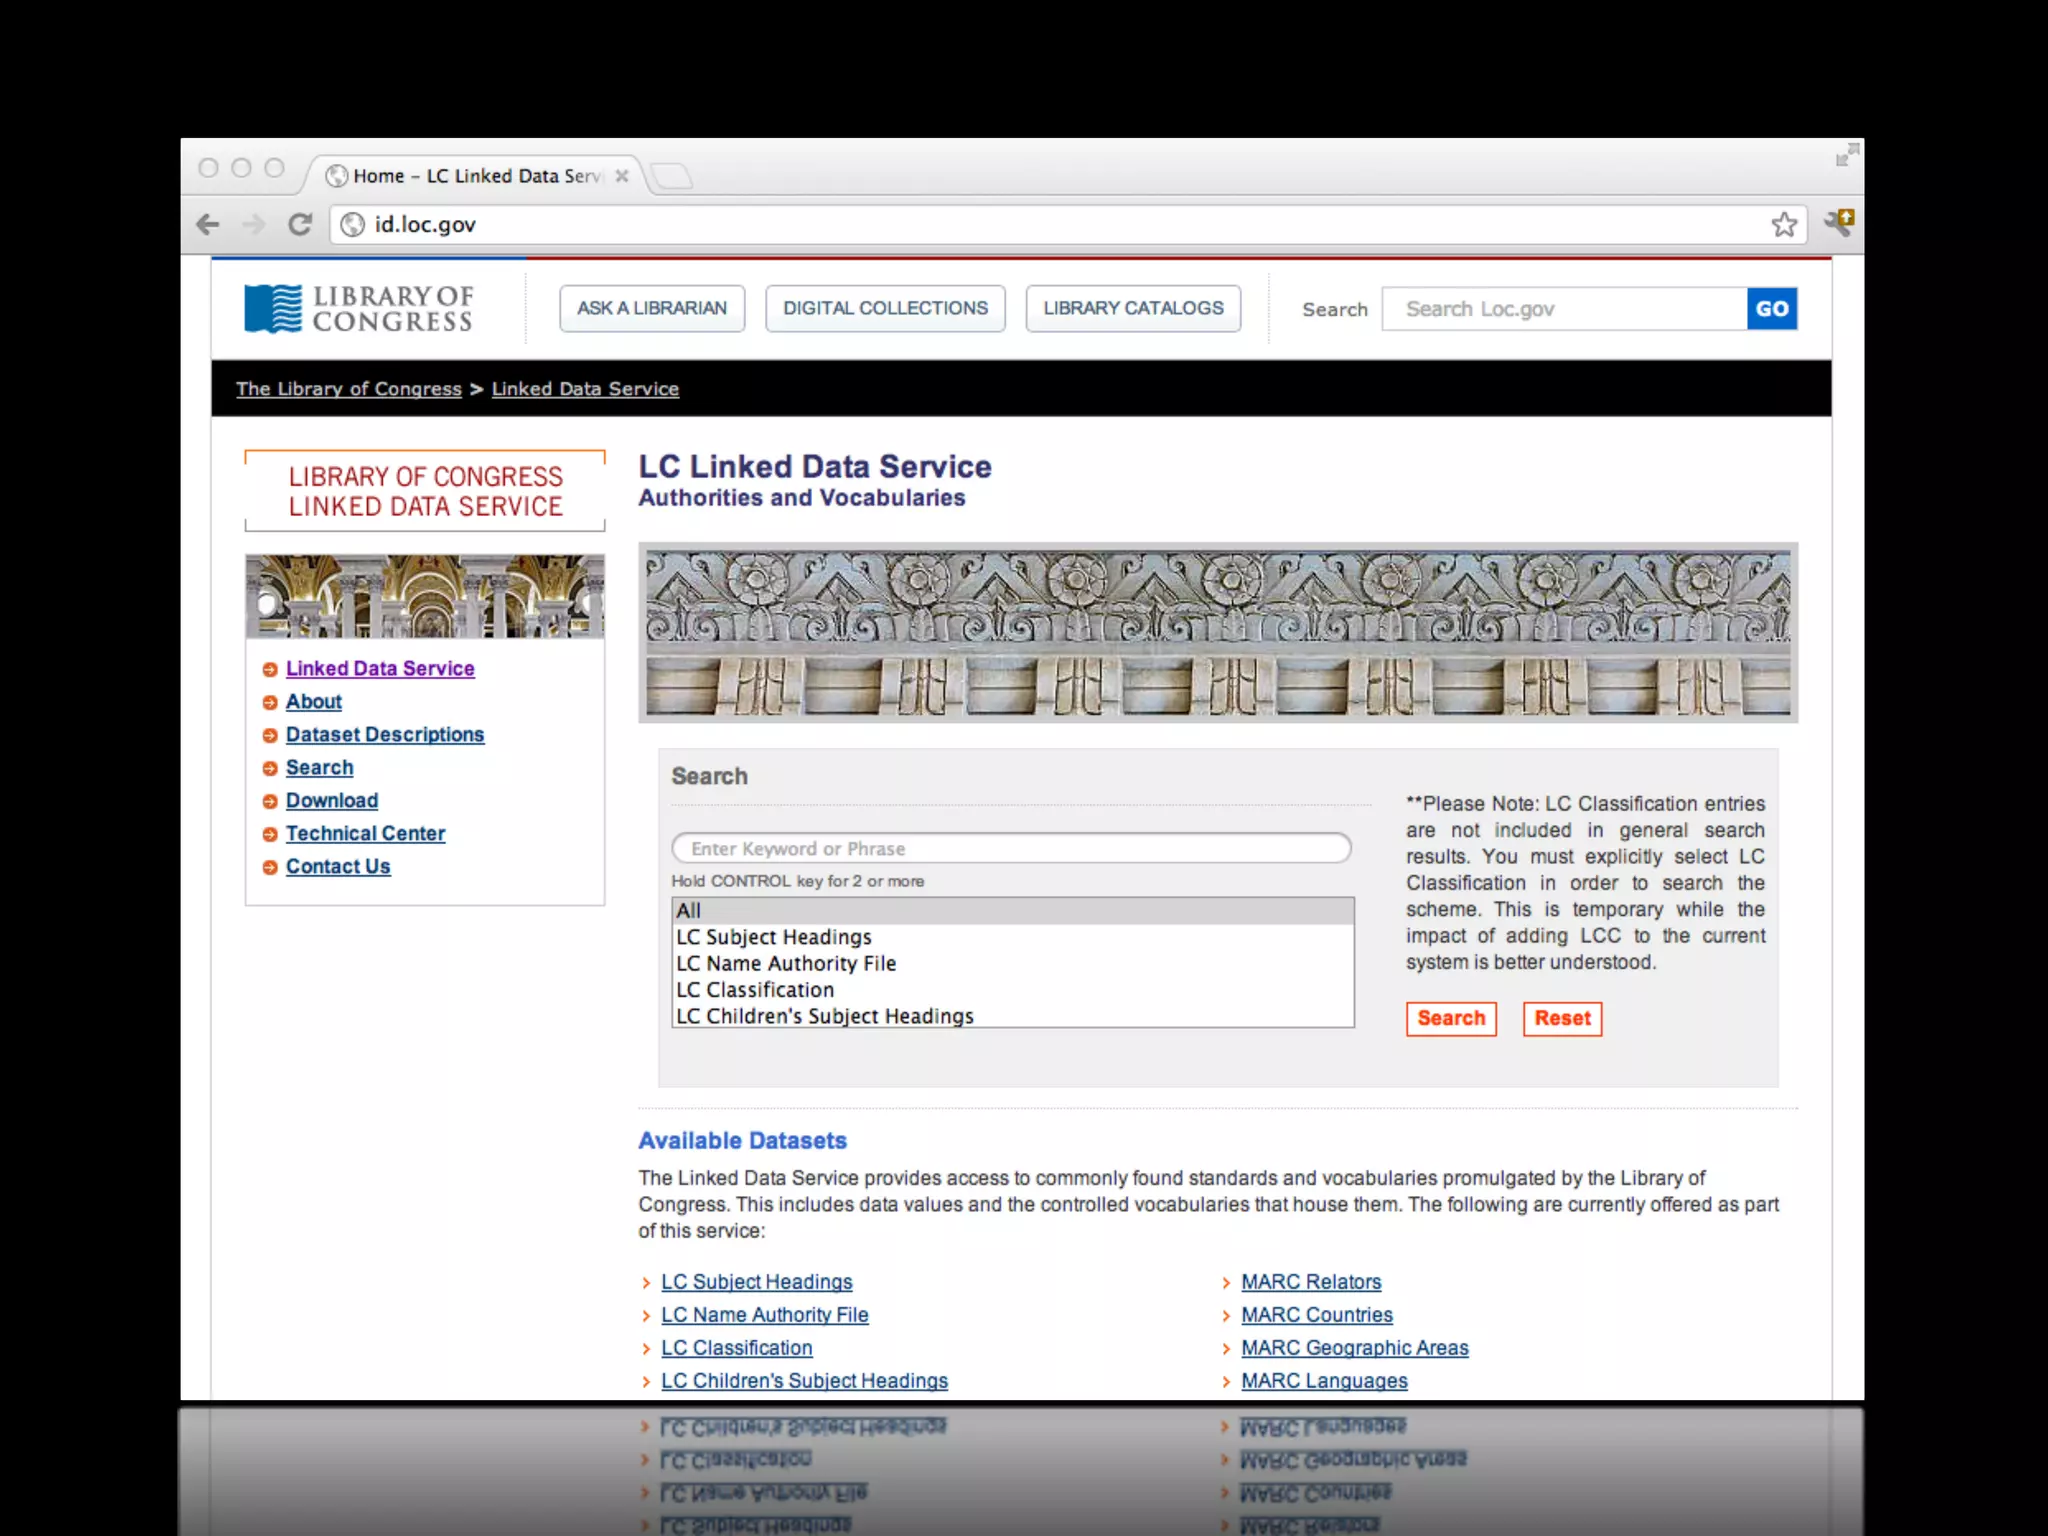Open the Library Catalogs menu button
This screenshot has width=2048, height=1536.
coord(1133,308)
